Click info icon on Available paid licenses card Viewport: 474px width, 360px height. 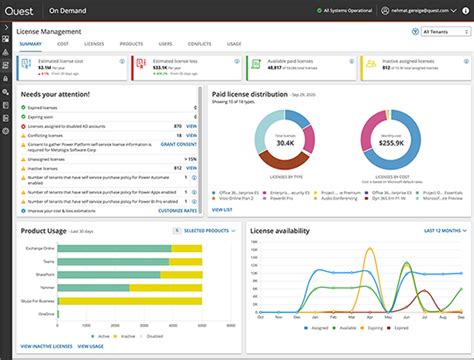coord(351,61)
